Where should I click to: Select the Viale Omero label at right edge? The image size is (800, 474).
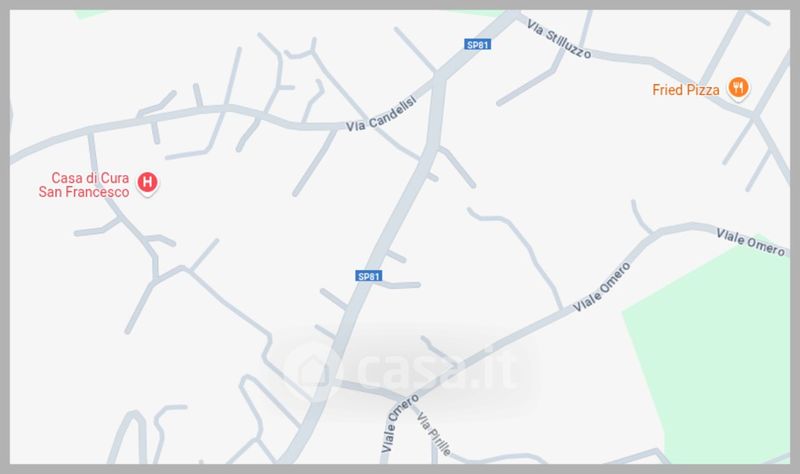click(x=750, y=242)
